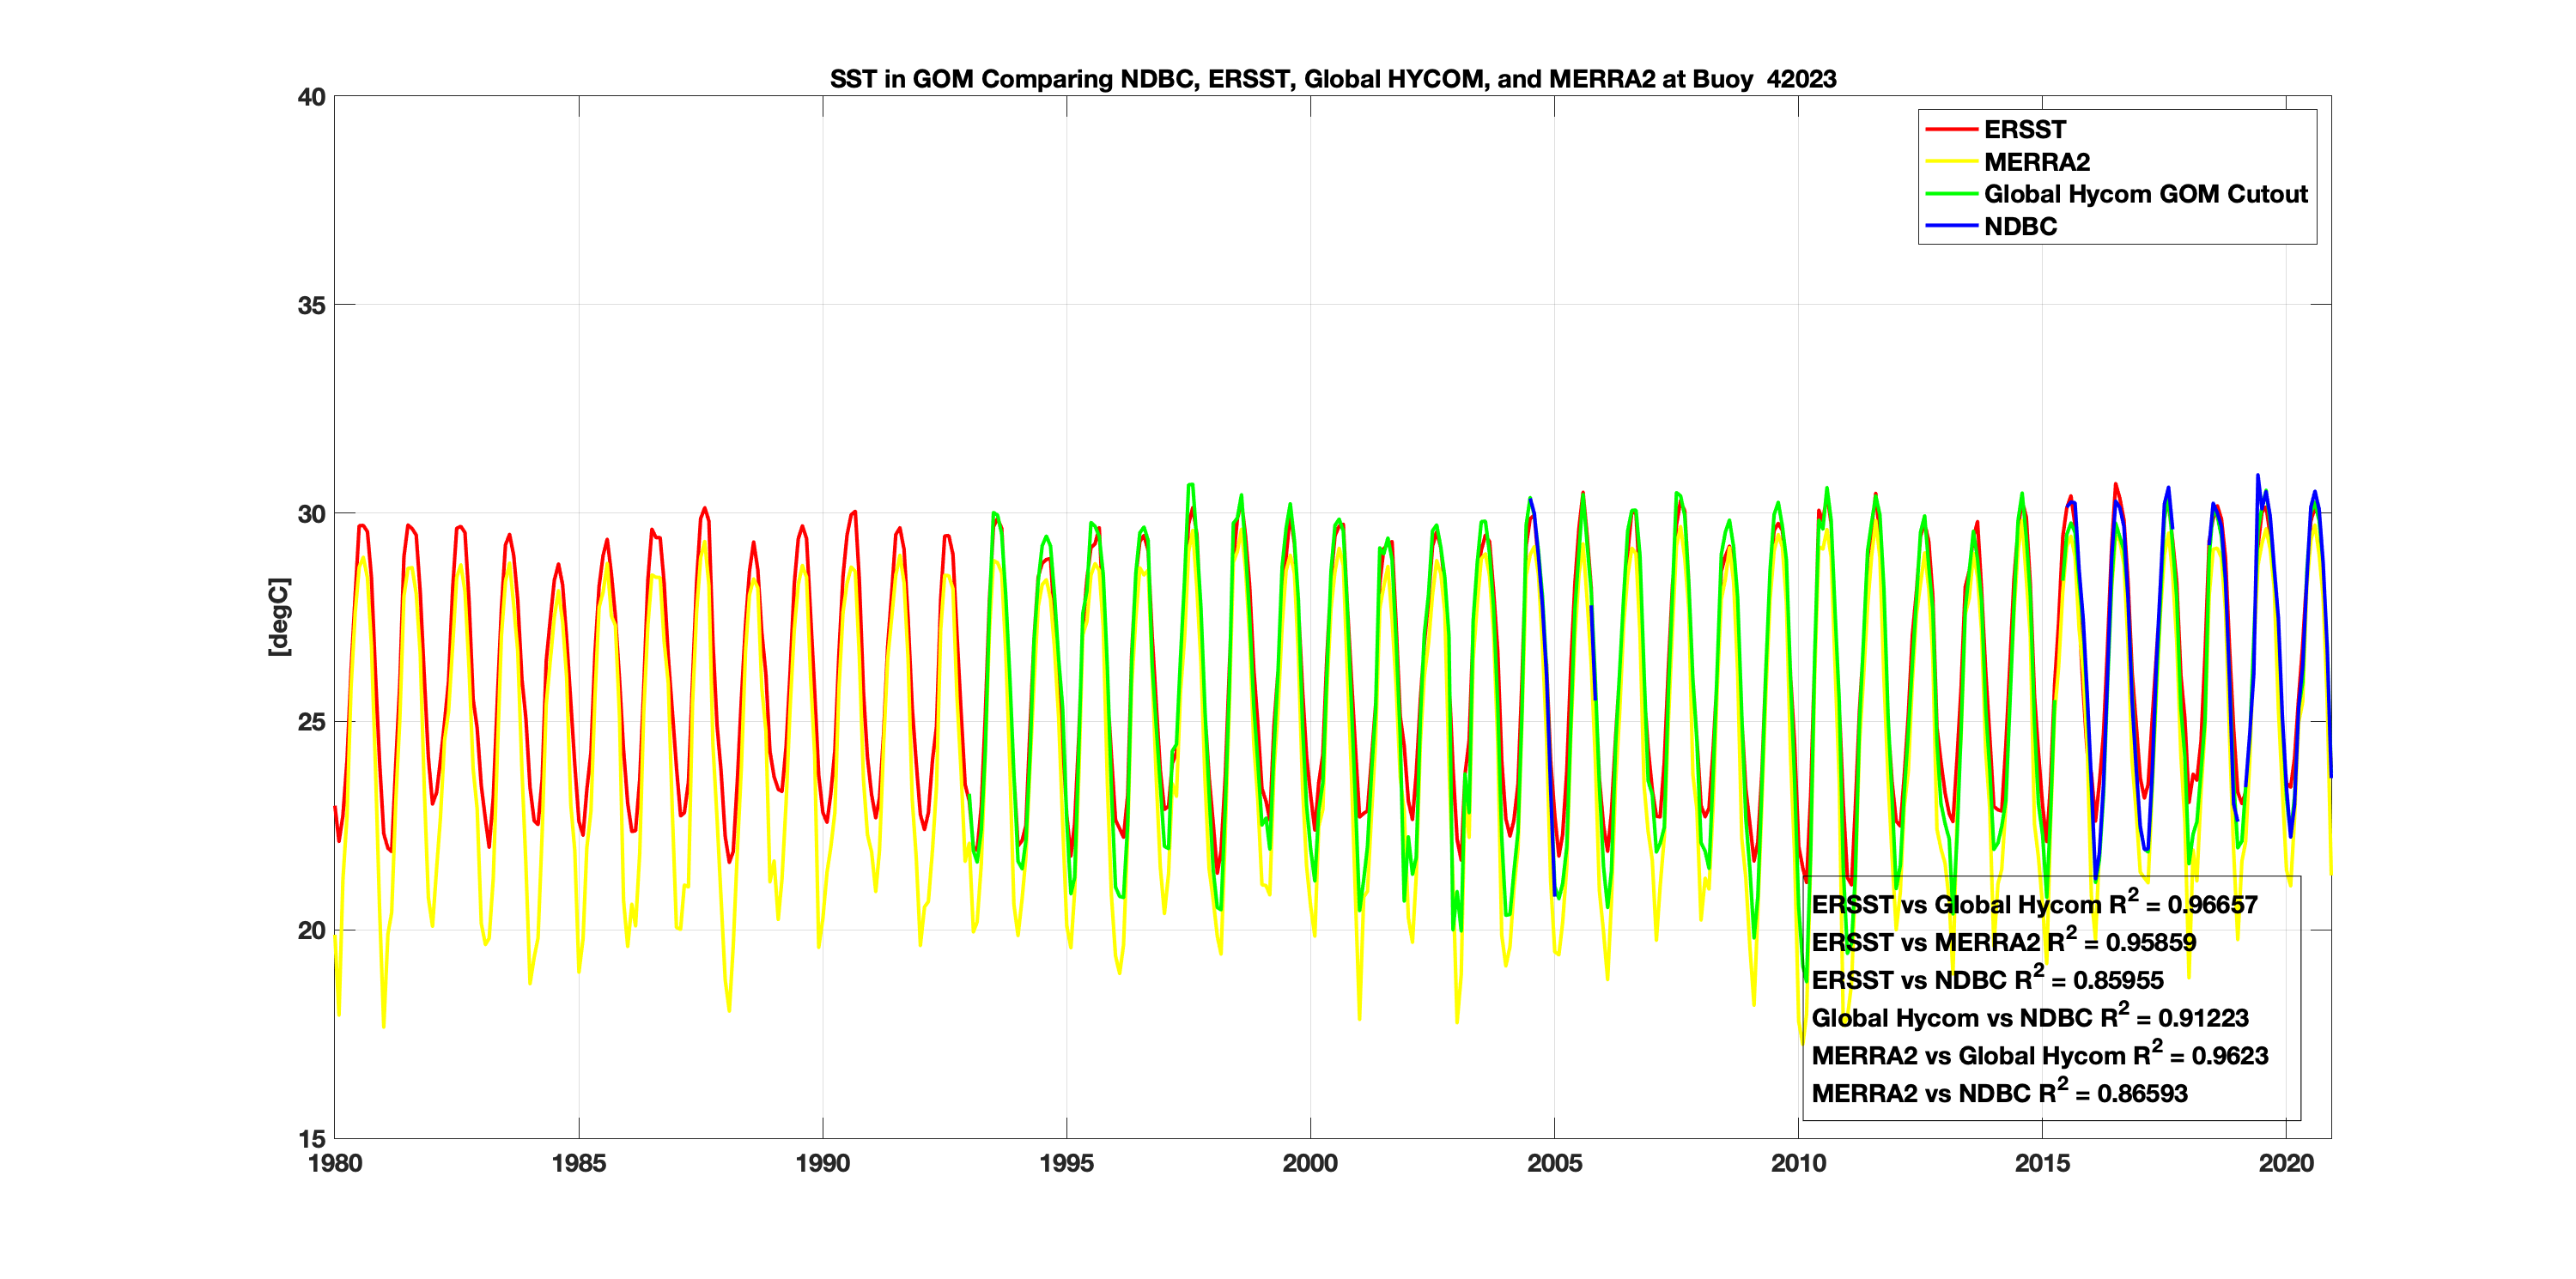Click the 40 y-axis tick label
This screenshot has width=2576, height=1279.
[311, 97]
